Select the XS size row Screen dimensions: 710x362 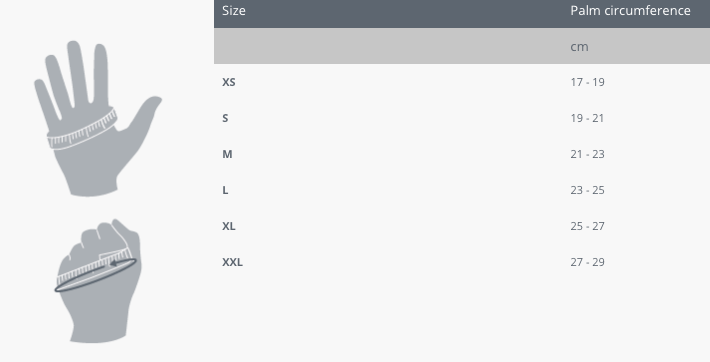click(462, 82)
